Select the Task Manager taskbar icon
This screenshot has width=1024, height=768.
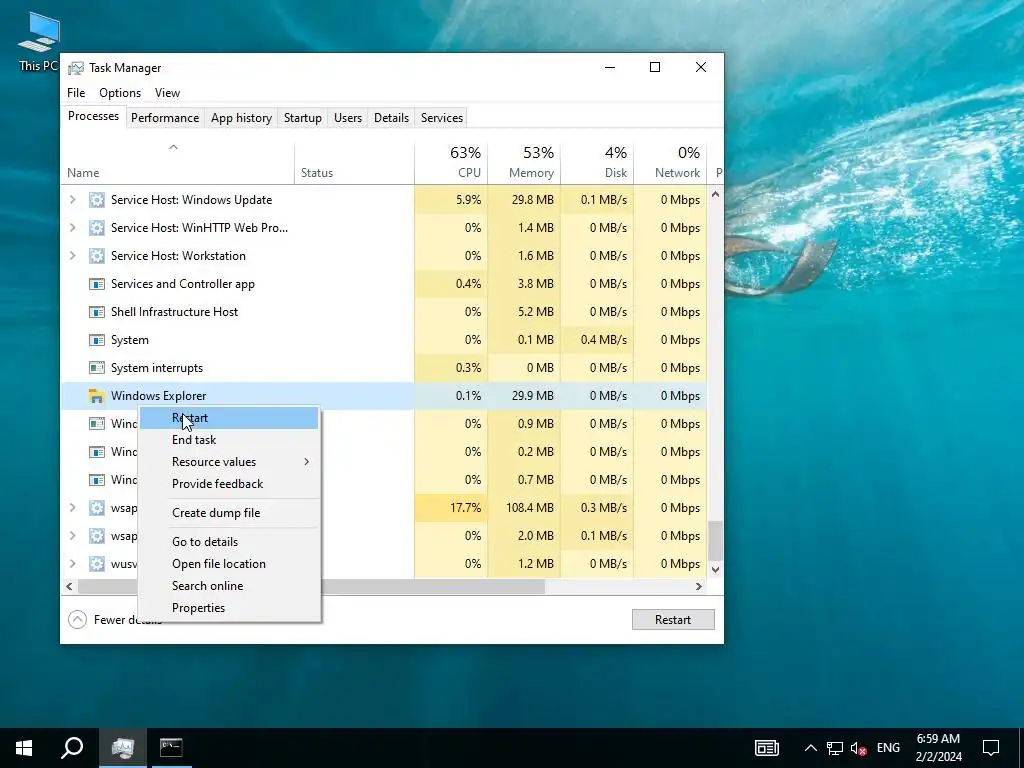point(122,748)
